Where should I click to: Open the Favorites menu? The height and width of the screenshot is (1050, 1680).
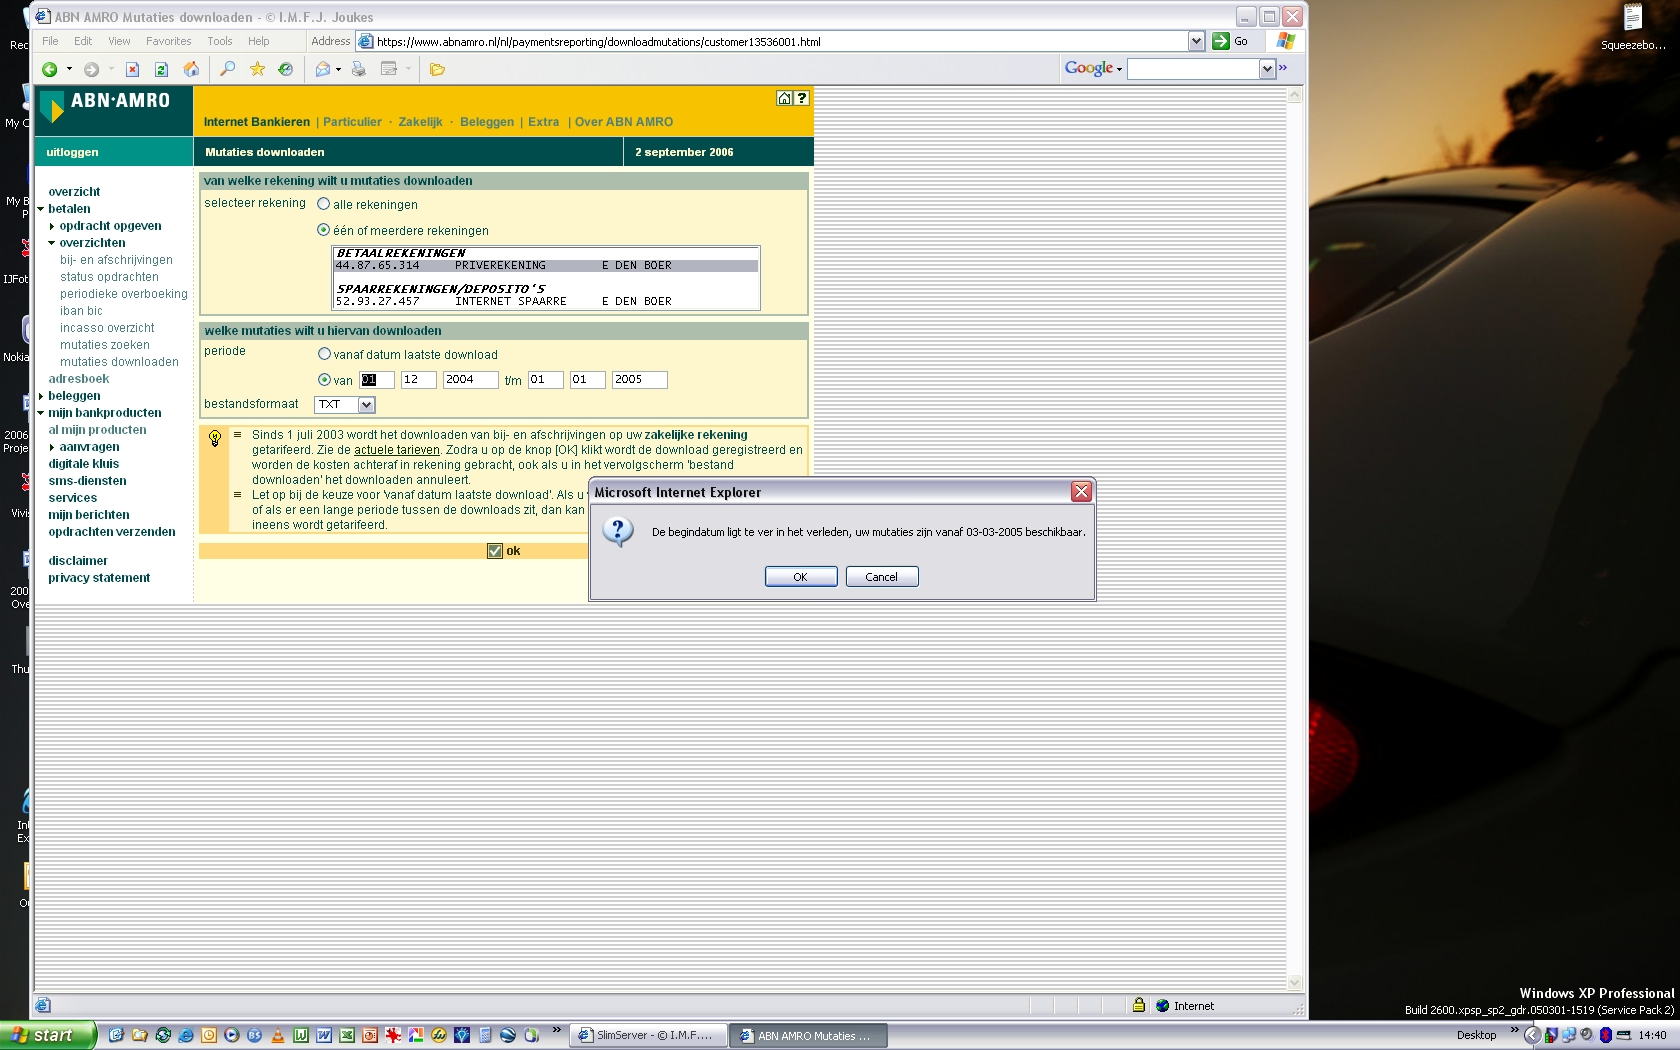pos(168,41)
